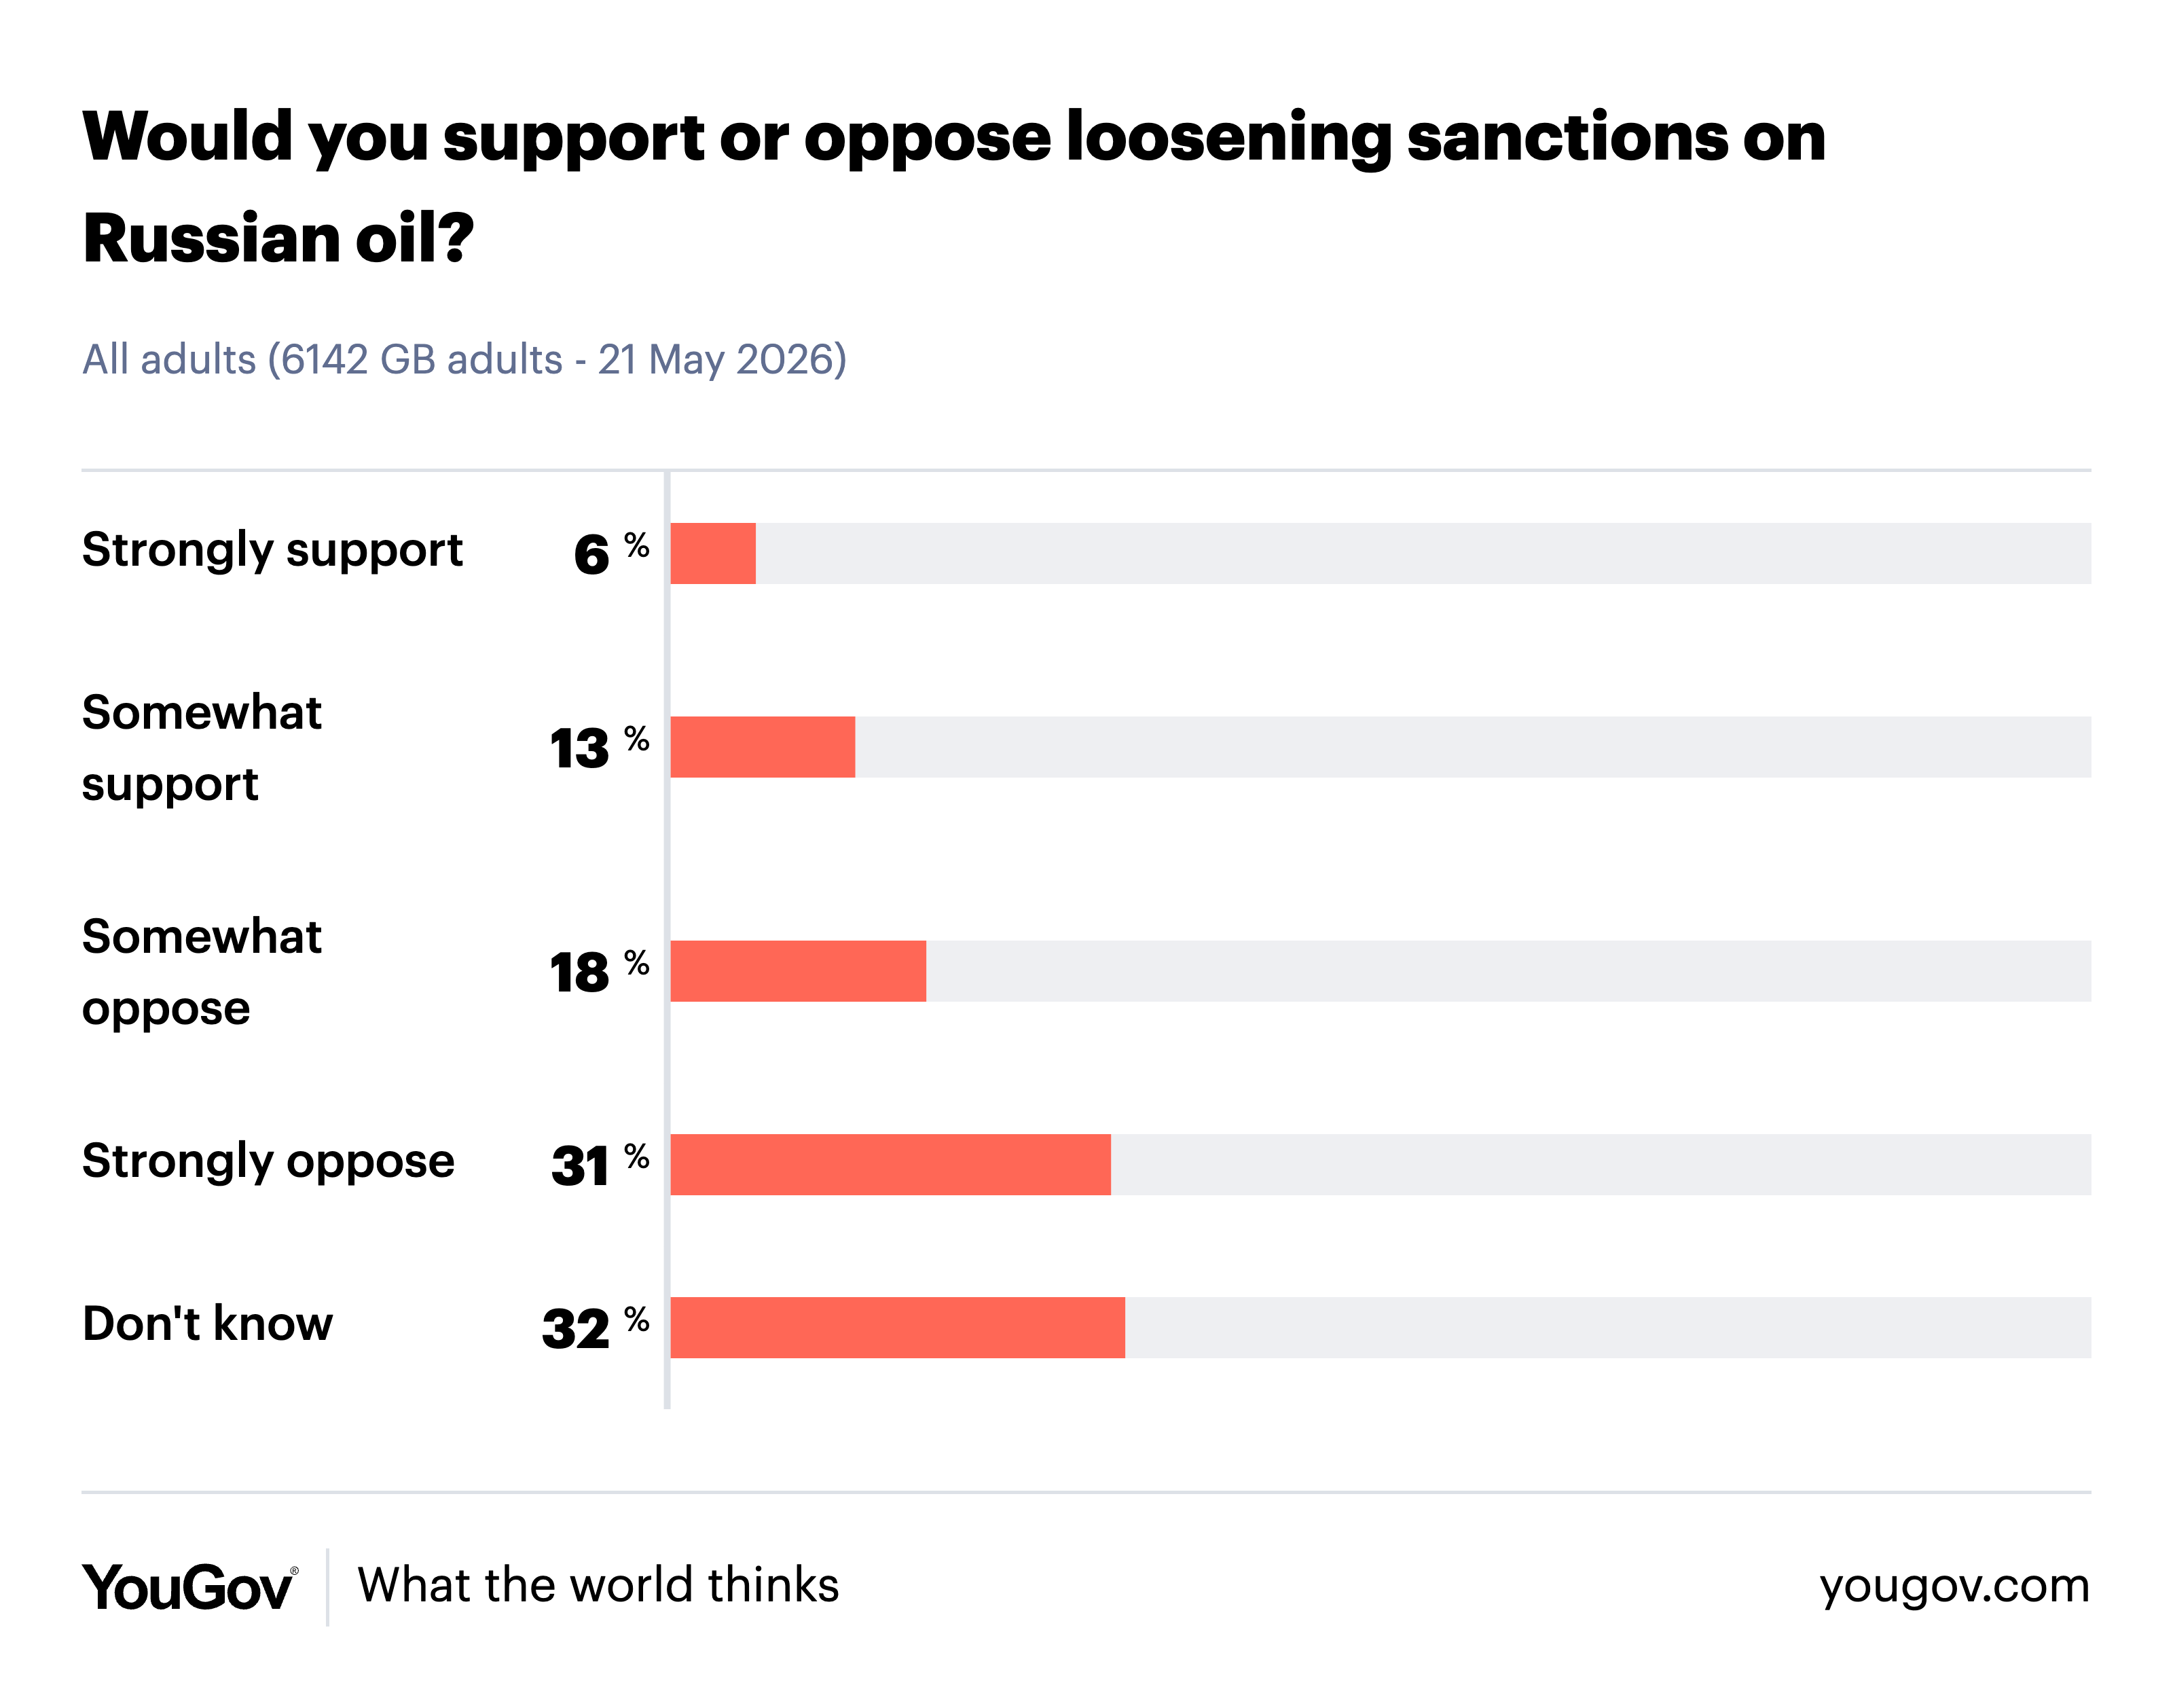Click the Somewhat oppose red bar

pos(798,971)
